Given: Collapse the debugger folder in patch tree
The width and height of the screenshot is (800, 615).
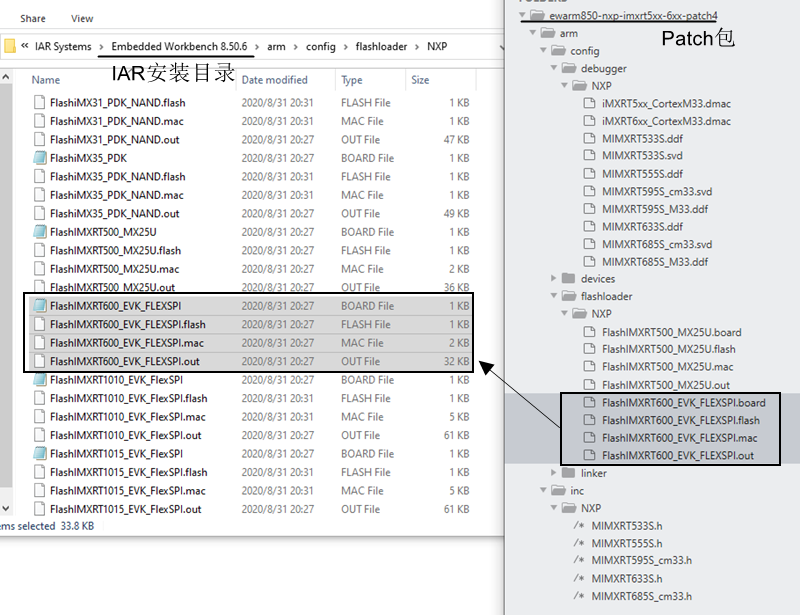Looking at the screenshot, I should click(x=554, y=68).
